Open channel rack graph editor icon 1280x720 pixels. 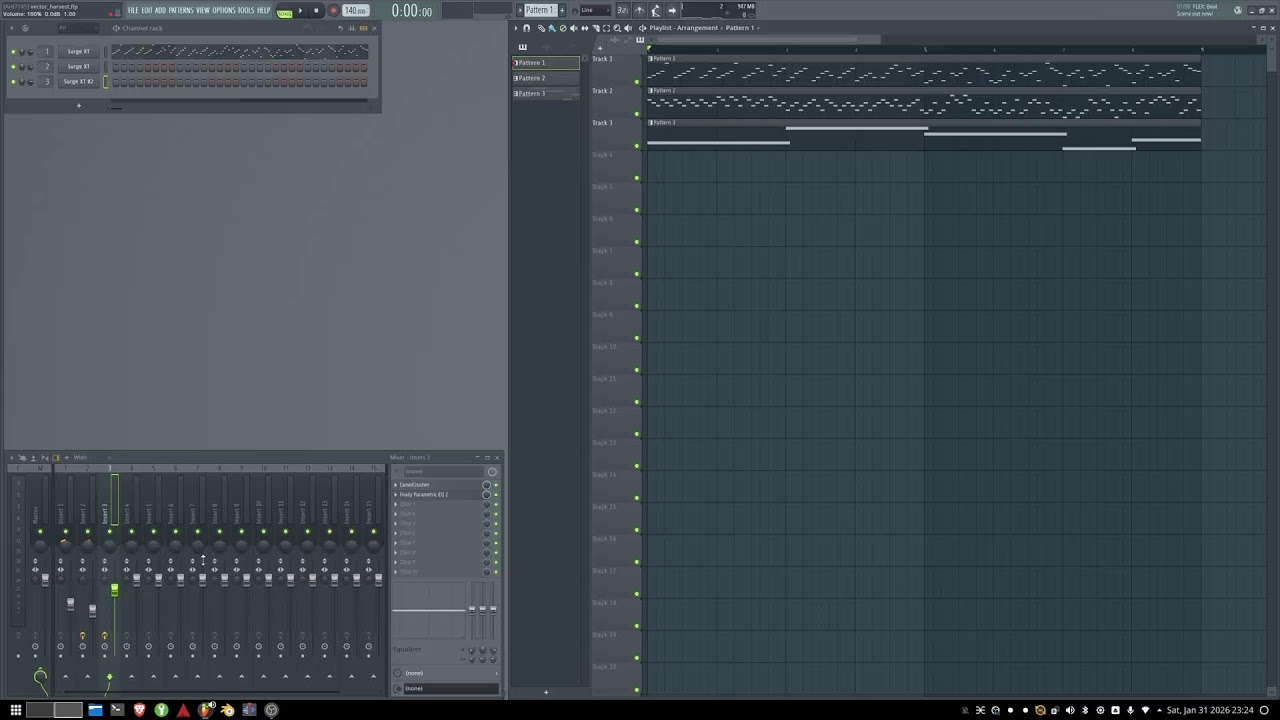coord(352,28)
